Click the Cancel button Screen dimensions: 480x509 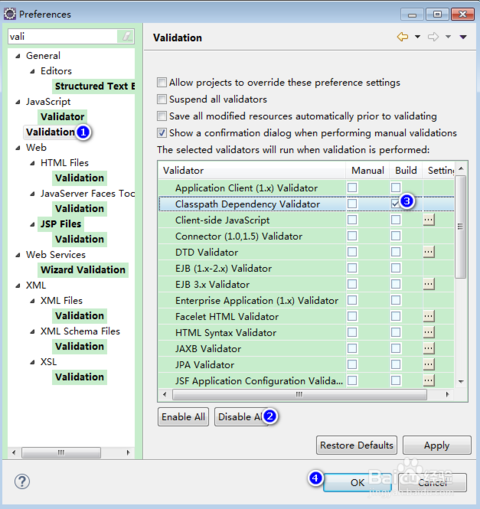pos(432,482)
